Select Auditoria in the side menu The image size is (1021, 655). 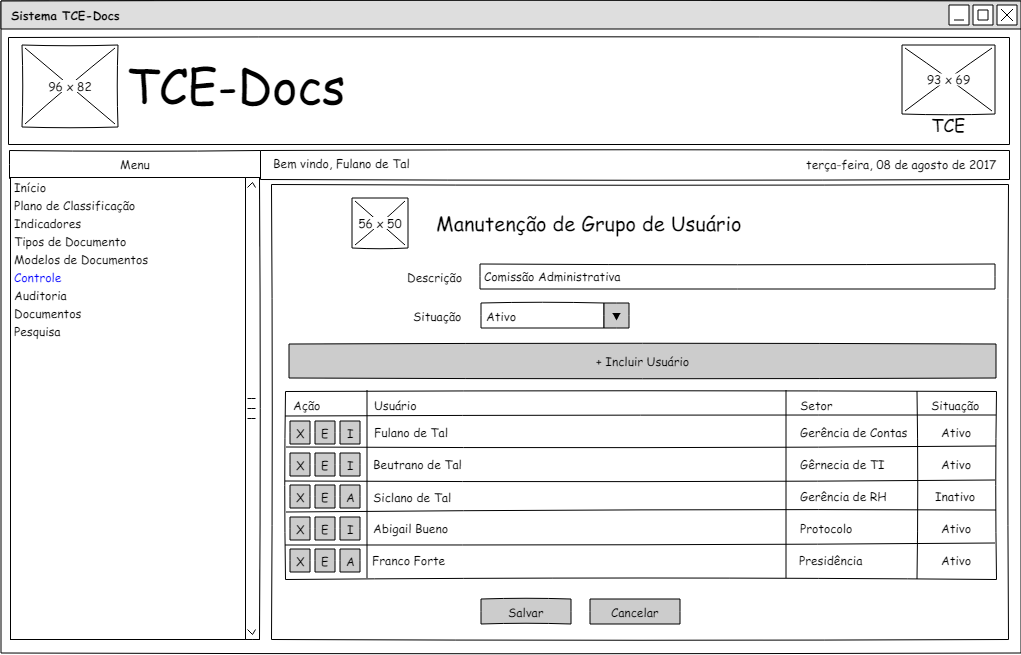tap(41, 296)
